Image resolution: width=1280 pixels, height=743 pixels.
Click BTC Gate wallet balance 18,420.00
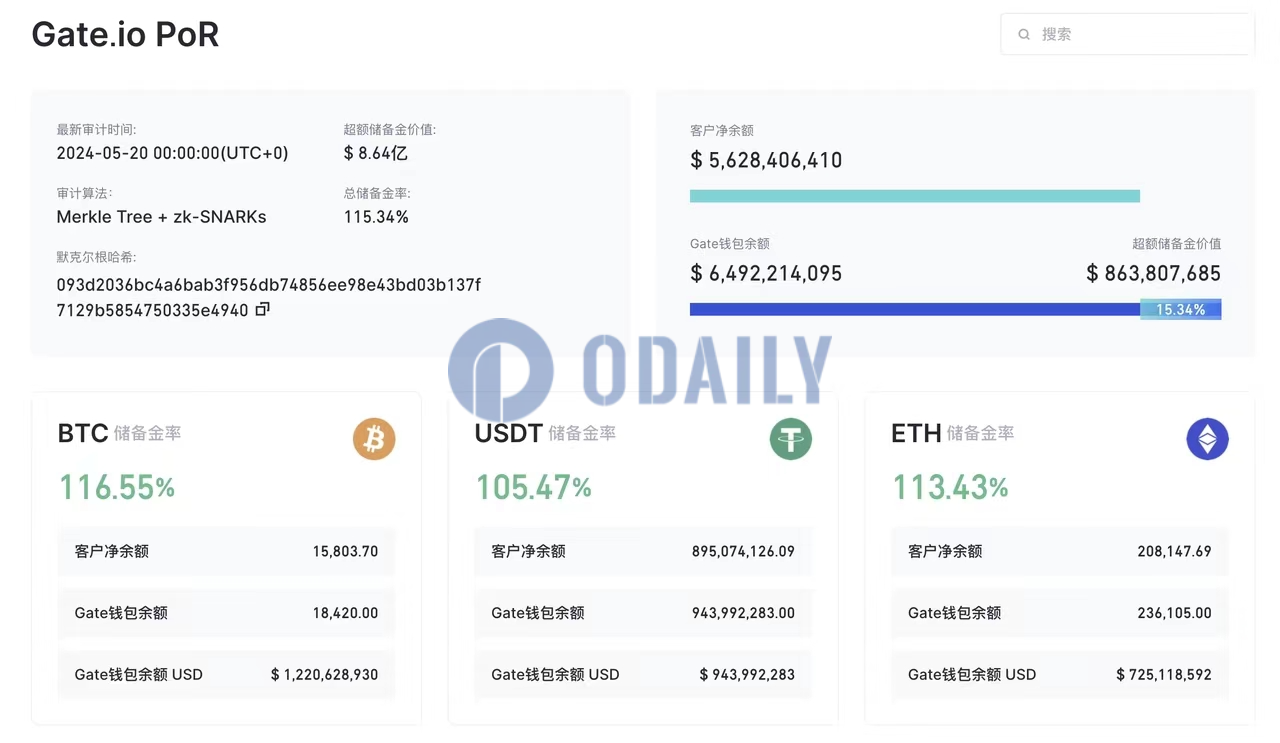[346, 613]
